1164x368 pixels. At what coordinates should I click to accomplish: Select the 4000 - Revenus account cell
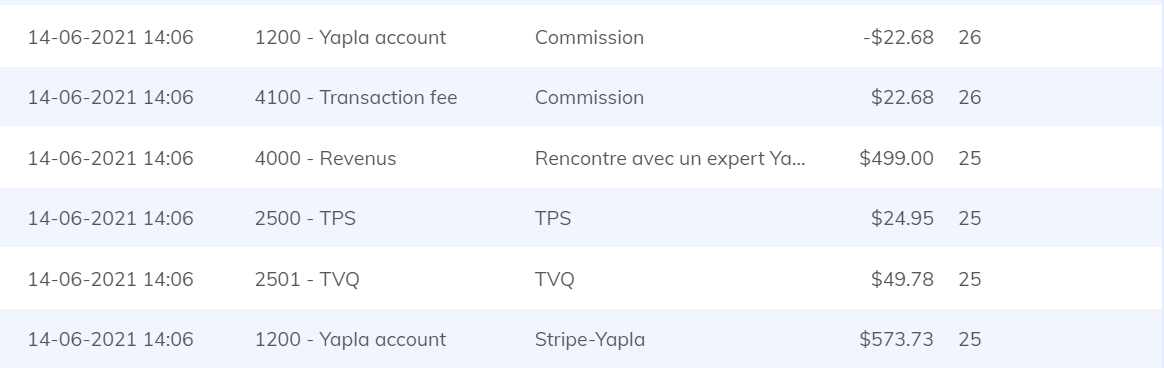(325, 158)
